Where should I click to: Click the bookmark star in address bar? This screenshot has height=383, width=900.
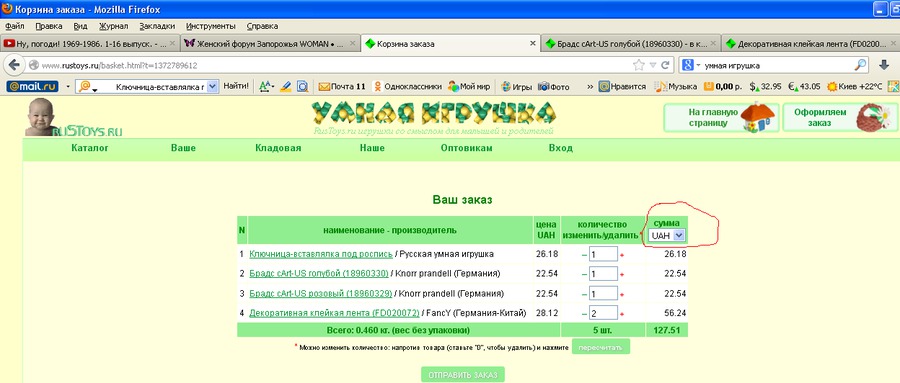638,65
